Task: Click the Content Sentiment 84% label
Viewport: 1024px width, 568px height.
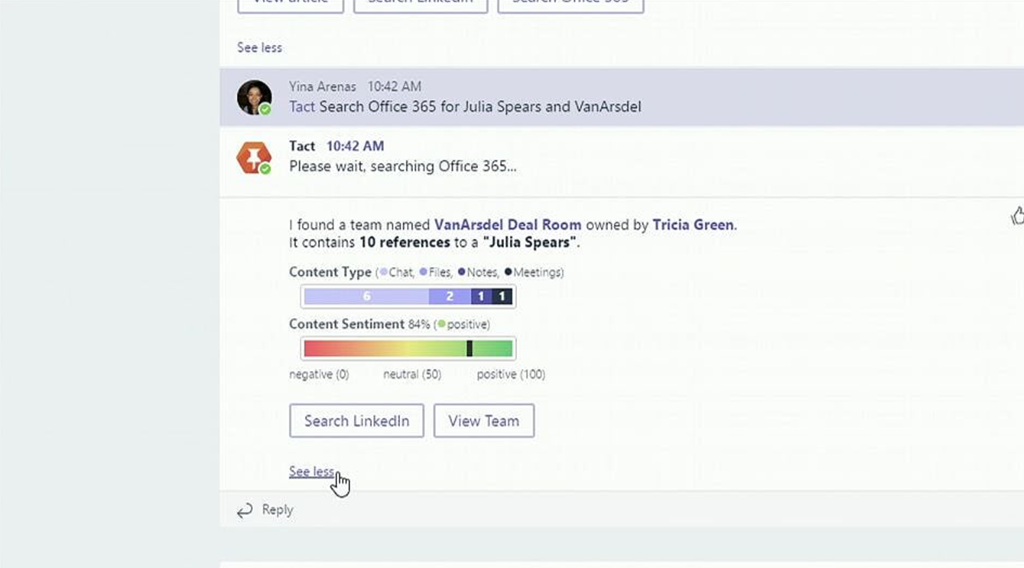Action: (x=389, y=324)
